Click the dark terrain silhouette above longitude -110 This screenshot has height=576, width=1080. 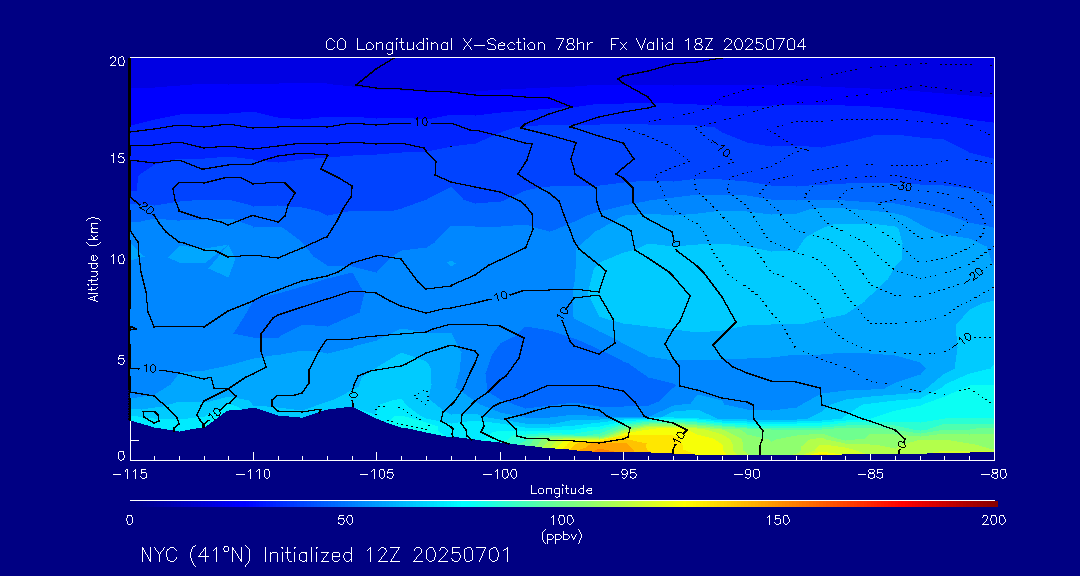[x=255, y=434]
